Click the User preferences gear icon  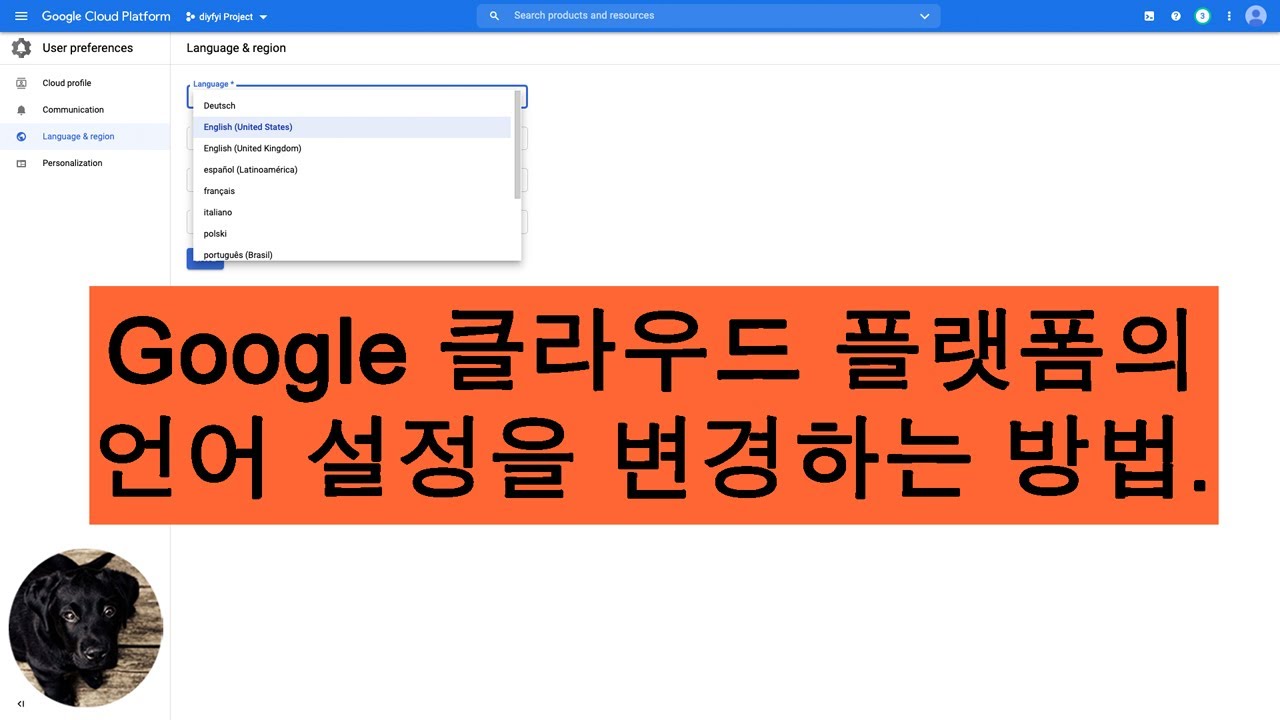pyautogui.click(x=21, y=48)
